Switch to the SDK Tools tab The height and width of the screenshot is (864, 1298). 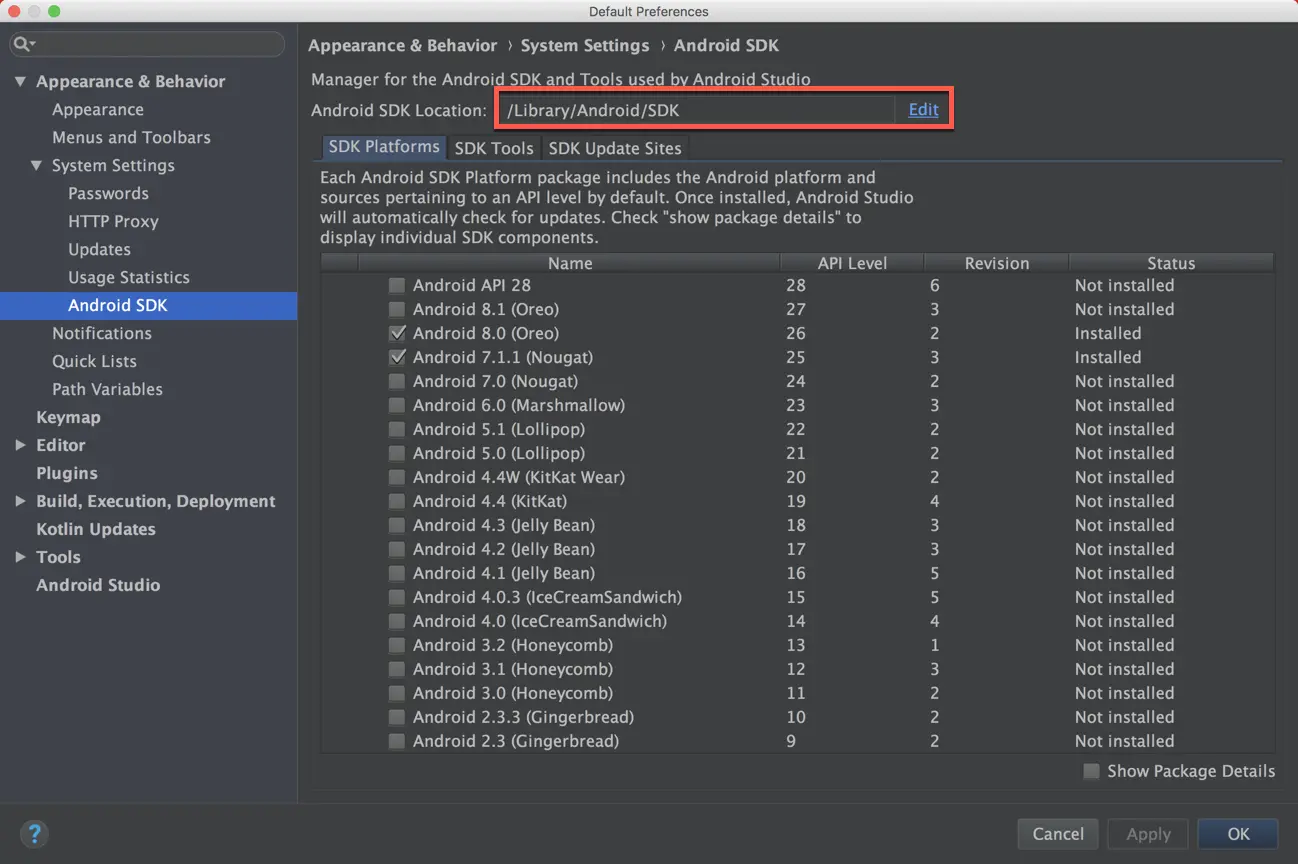[494, 148]
